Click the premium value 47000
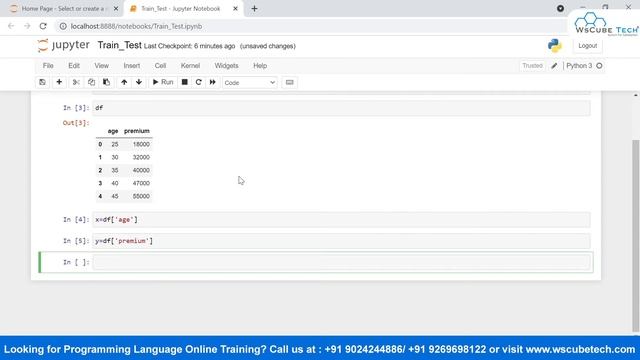This screenshot has height=360, width=640. (141, 183)
